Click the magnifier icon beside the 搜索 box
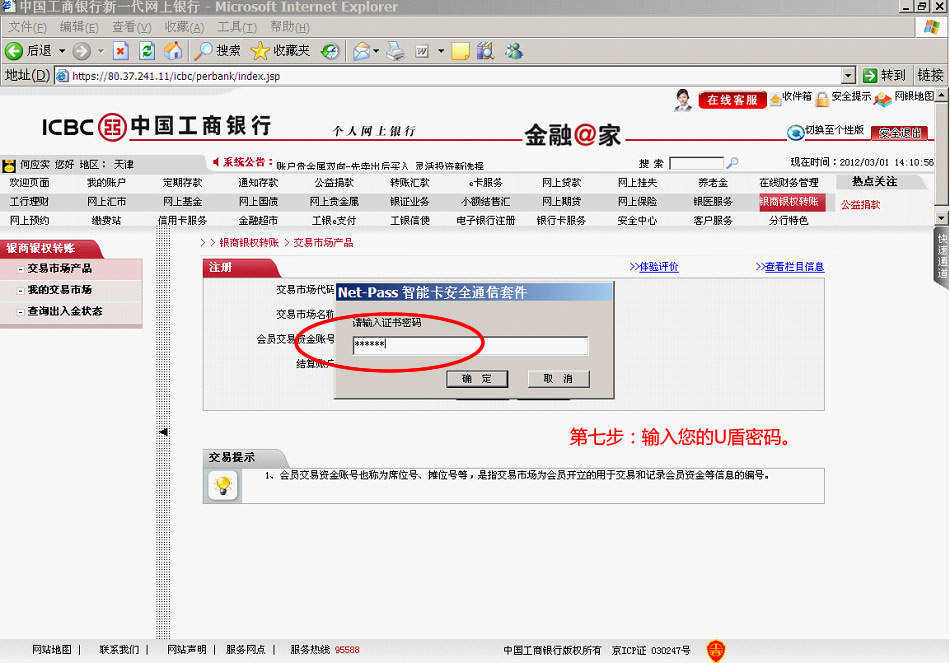 coord(732,162)
